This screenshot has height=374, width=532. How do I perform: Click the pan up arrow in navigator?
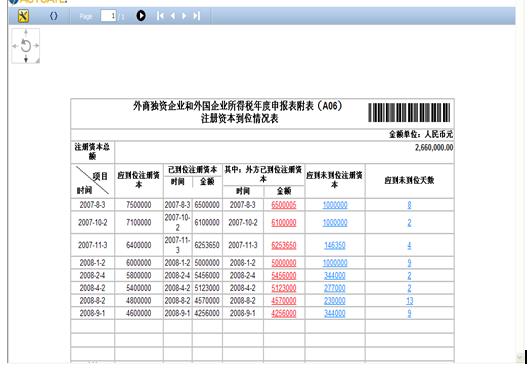pos(26,33)
